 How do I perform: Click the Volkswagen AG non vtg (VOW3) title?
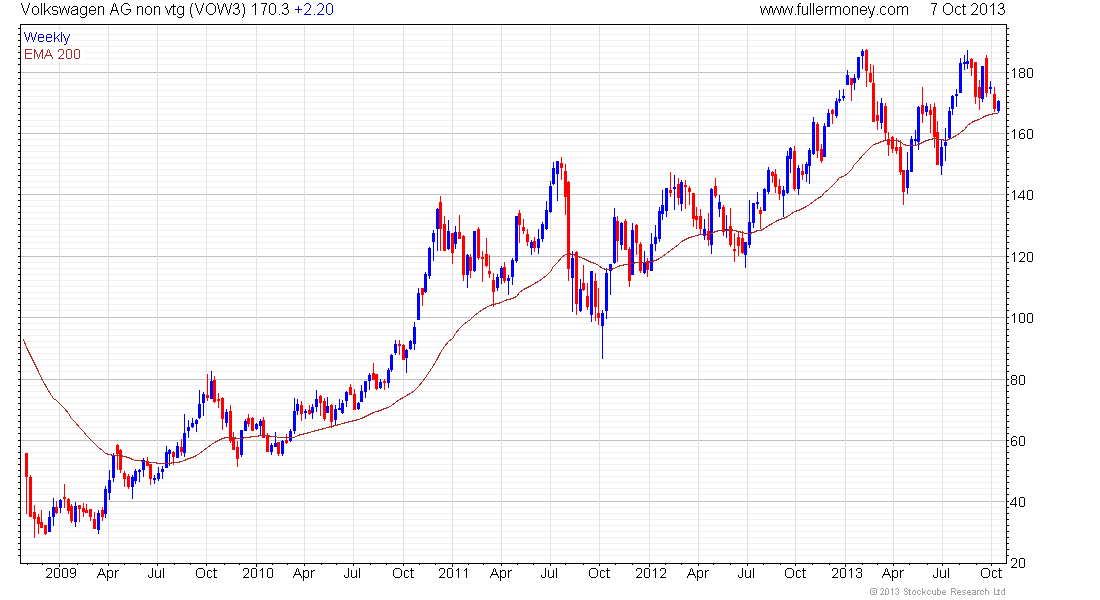tap(133, 10)
